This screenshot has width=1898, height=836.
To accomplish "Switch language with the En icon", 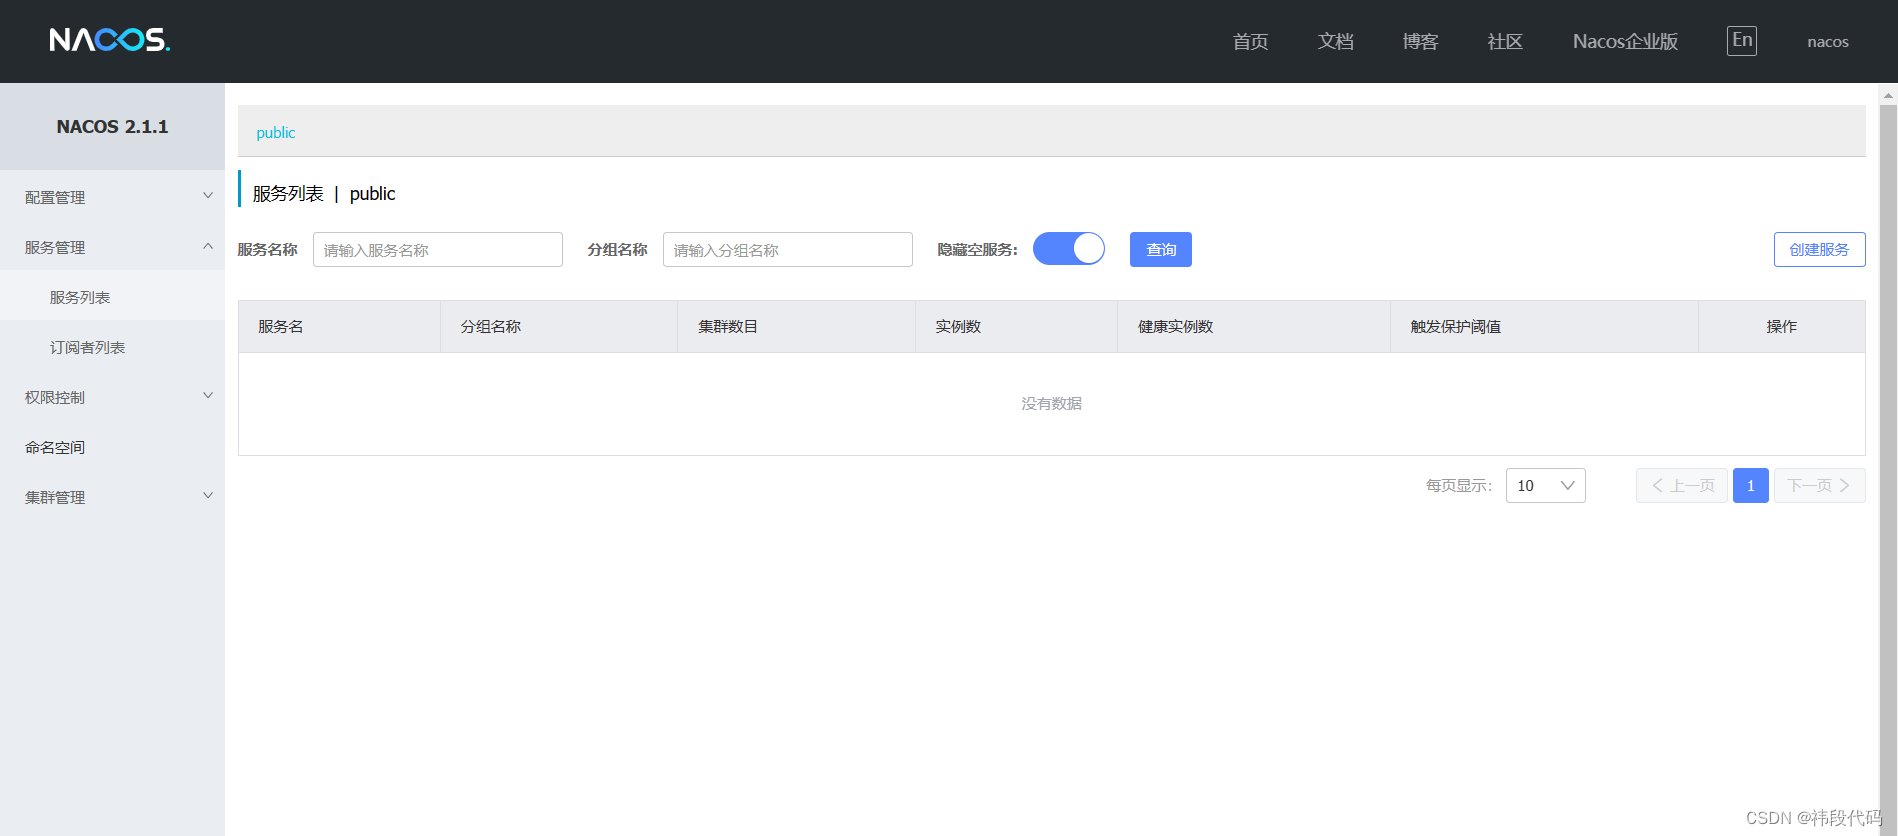I will (x=1742, y=41).
